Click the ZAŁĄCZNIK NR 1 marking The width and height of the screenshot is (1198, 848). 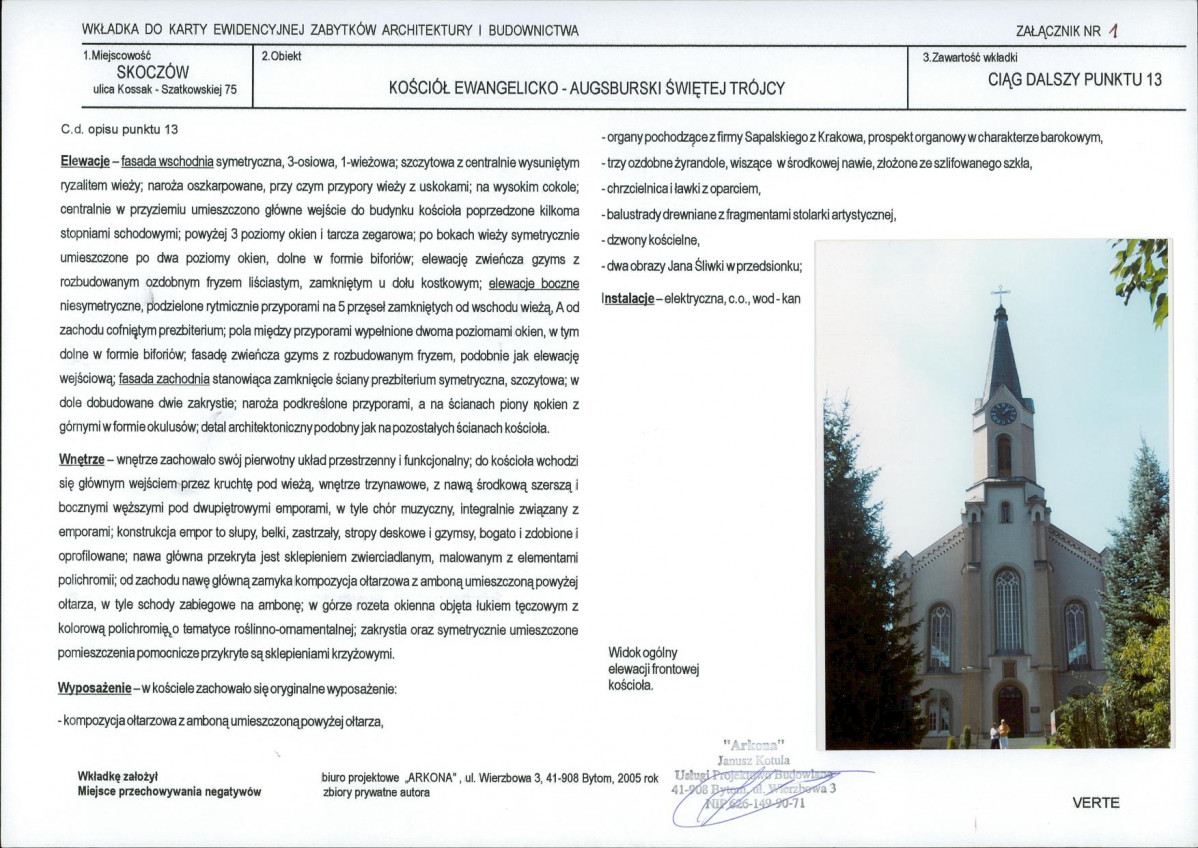[x=1066, y=31]
